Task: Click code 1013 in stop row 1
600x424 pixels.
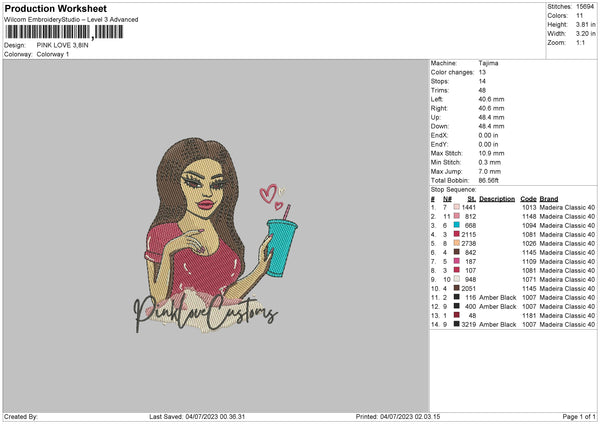Action: (x=529, y=207)
